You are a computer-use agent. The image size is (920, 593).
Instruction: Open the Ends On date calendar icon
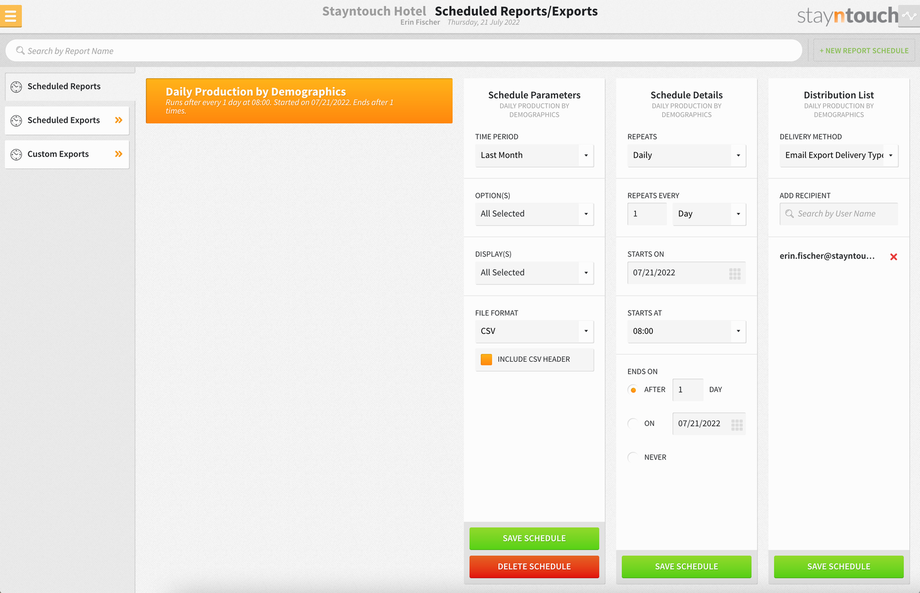737,425
